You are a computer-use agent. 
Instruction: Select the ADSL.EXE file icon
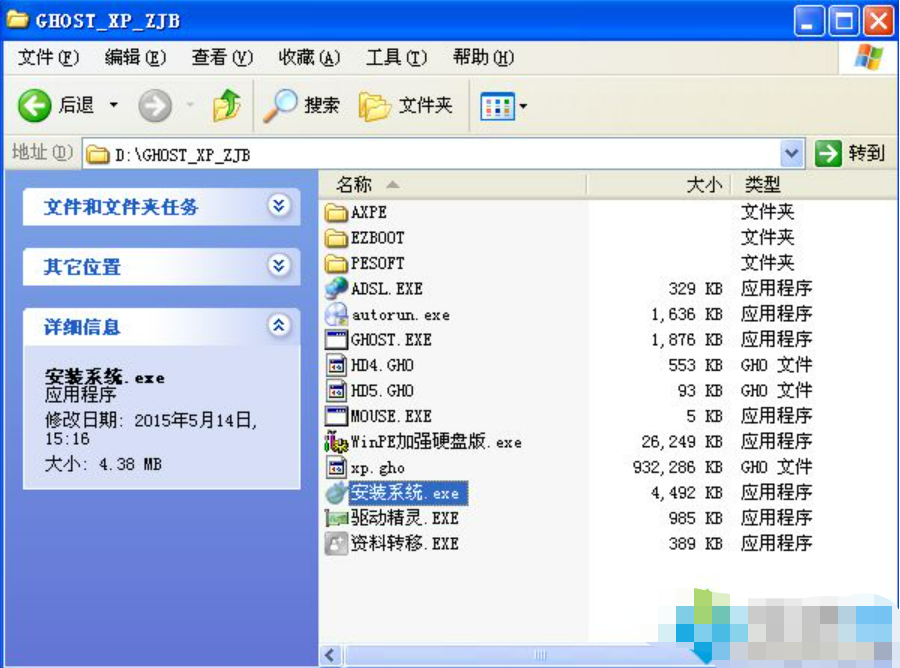336,288
